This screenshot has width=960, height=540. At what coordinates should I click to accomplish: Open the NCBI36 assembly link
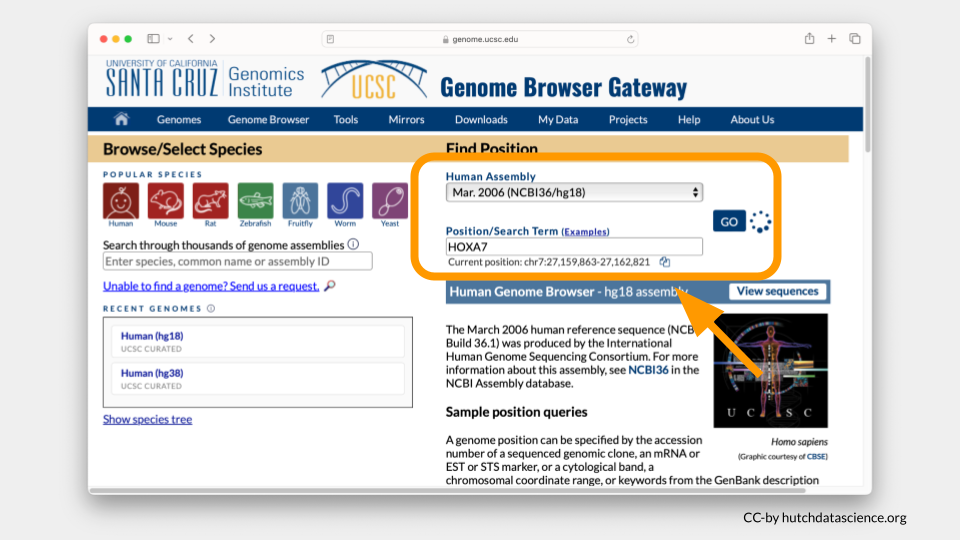[x=648, y=370]
